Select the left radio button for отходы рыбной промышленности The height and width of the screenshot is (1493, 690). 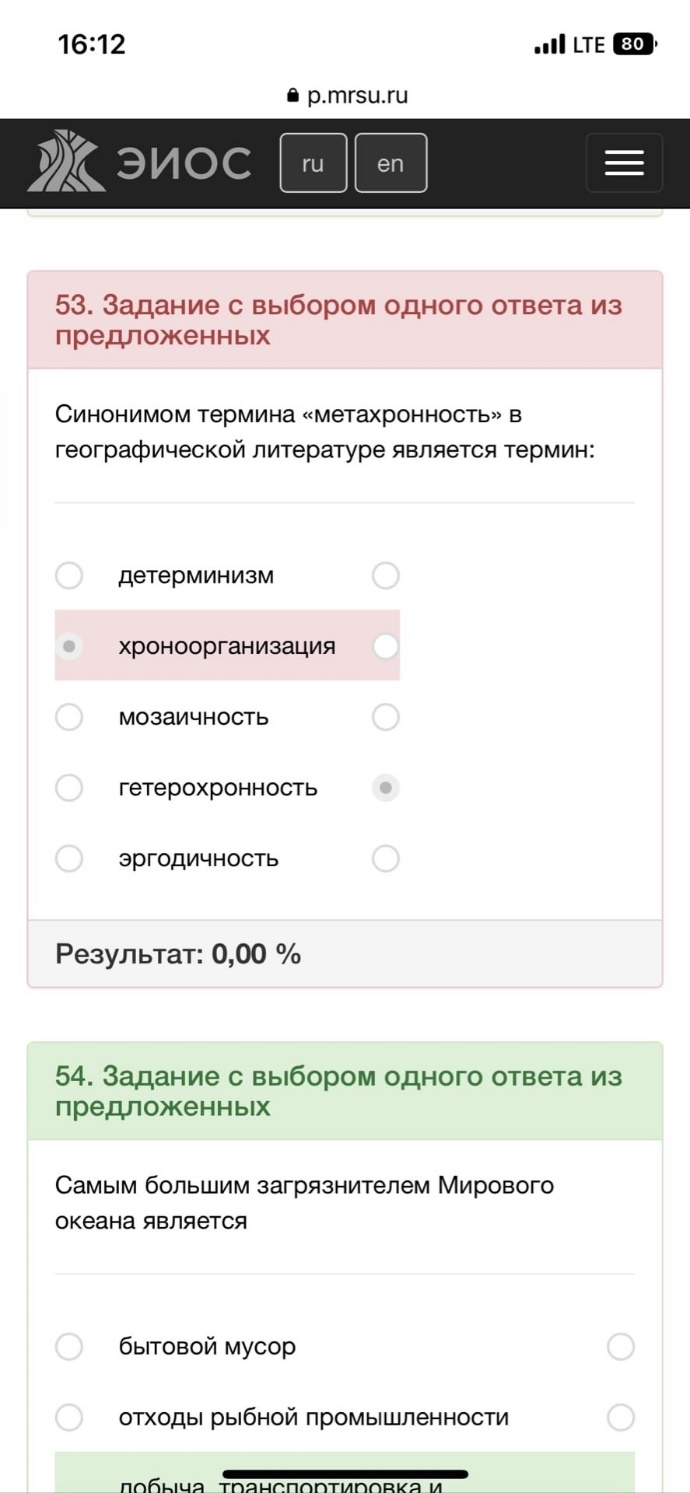[69, 1417]
